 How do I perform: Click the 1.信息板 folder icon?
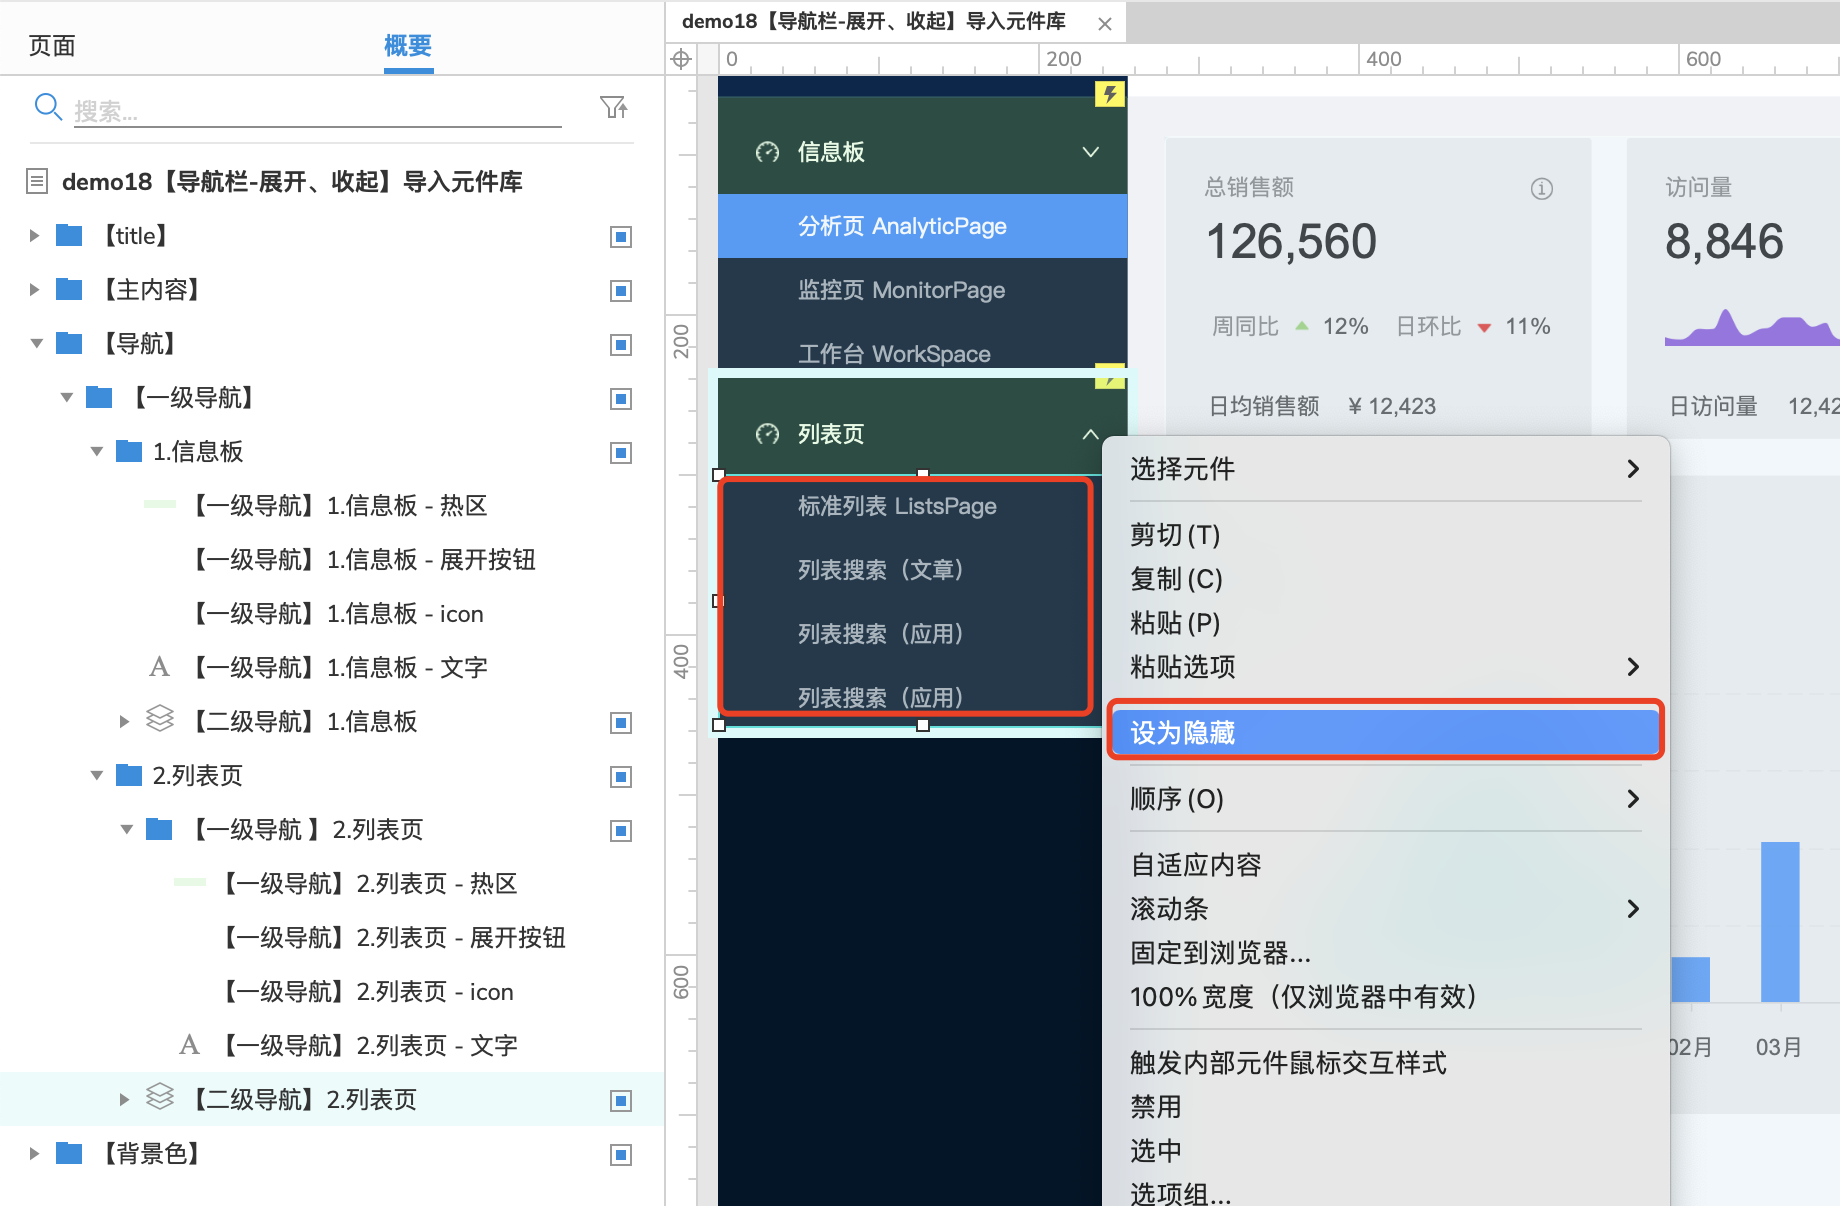(129, 452)
